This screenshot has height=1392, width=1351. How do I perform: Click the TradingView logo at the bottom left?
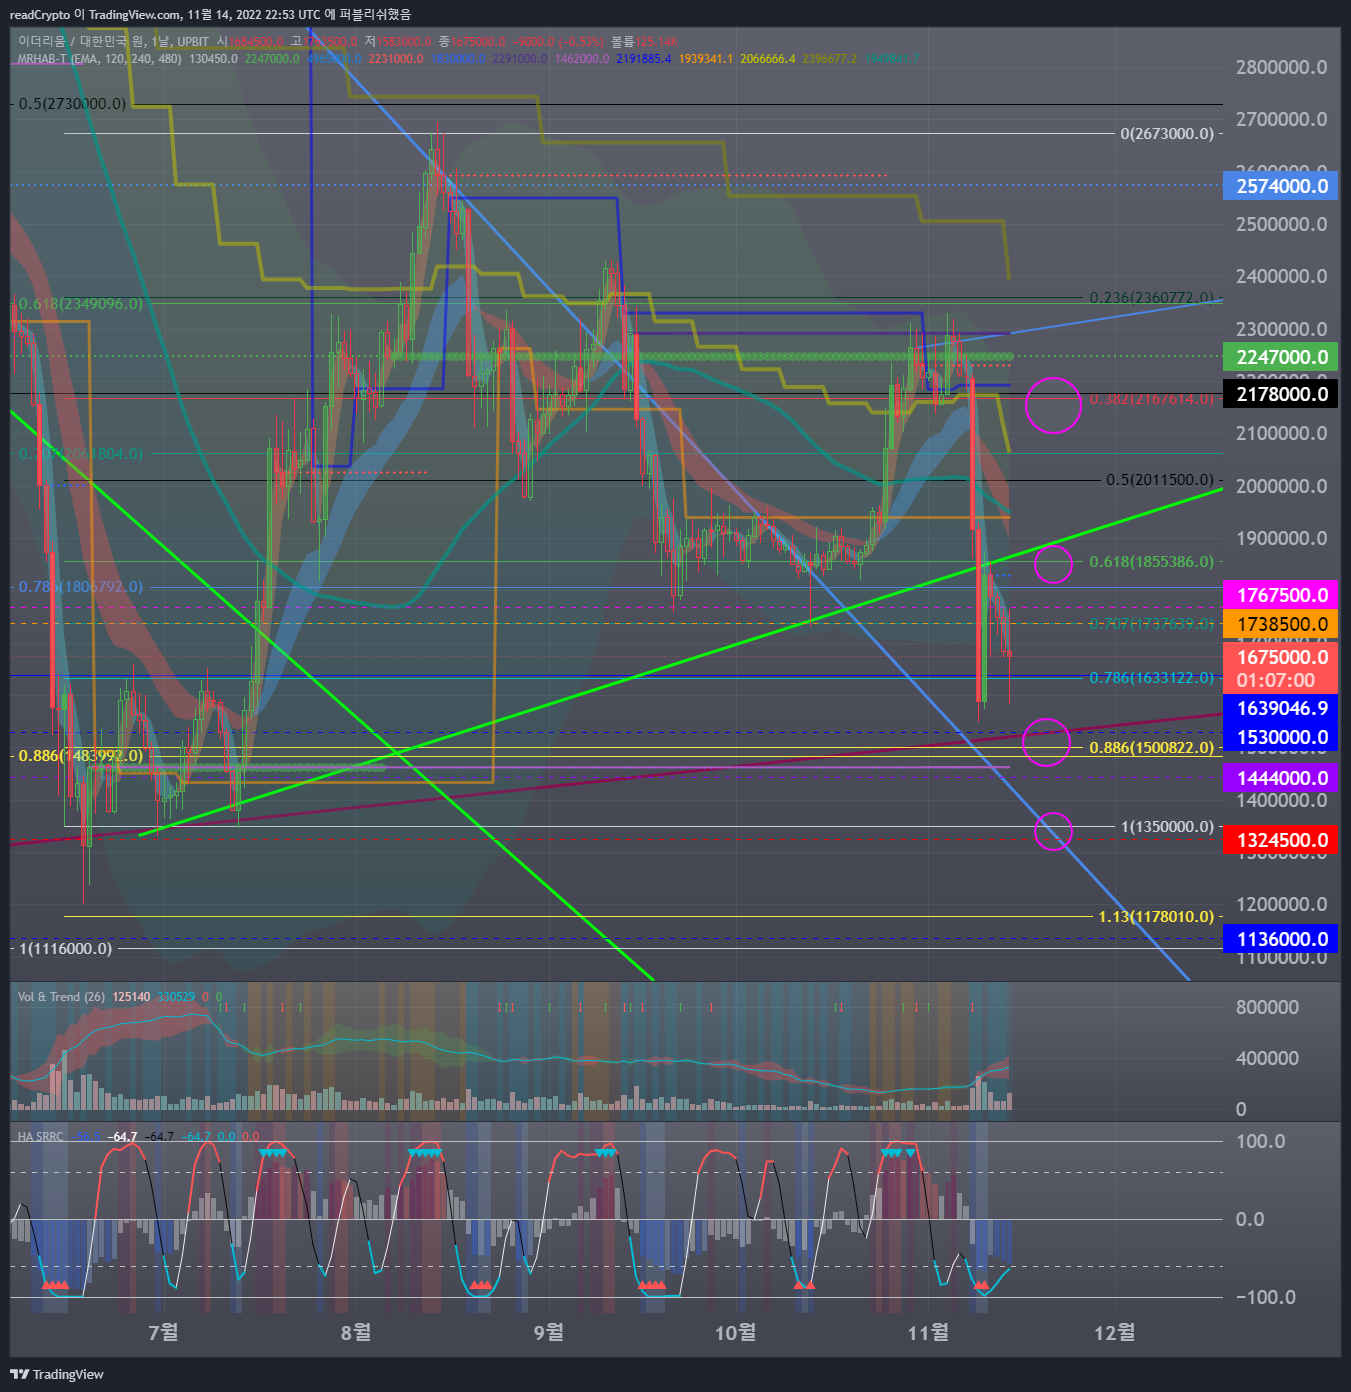point(56,1374)
